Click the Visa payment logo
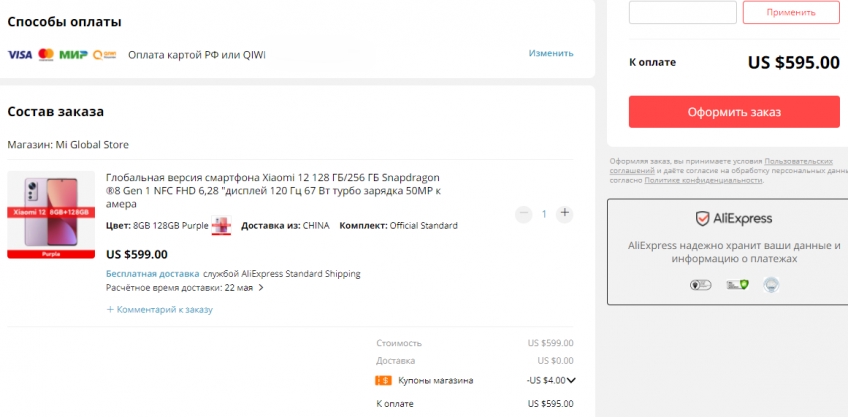The width and height of the screenshot is (848, 417). pos(19,54)
